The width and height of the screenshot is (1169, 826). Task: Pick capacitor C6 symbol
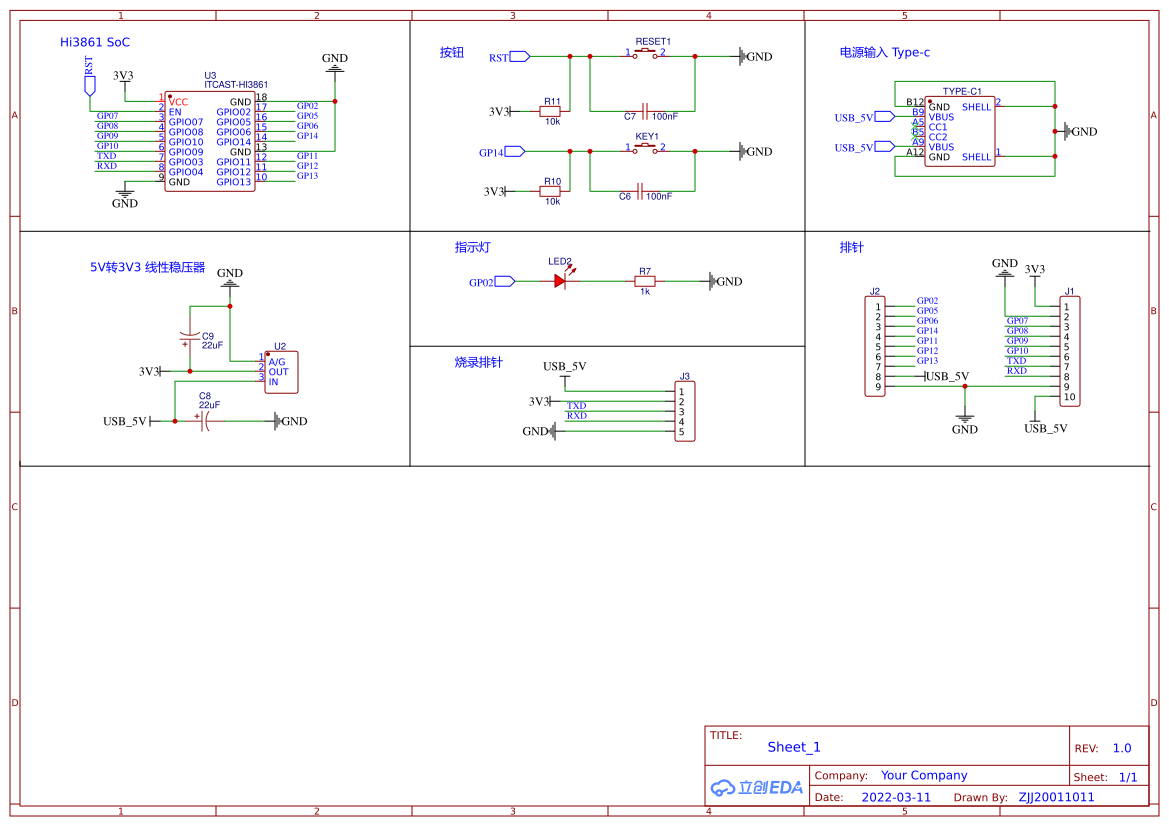click(640, 192)
